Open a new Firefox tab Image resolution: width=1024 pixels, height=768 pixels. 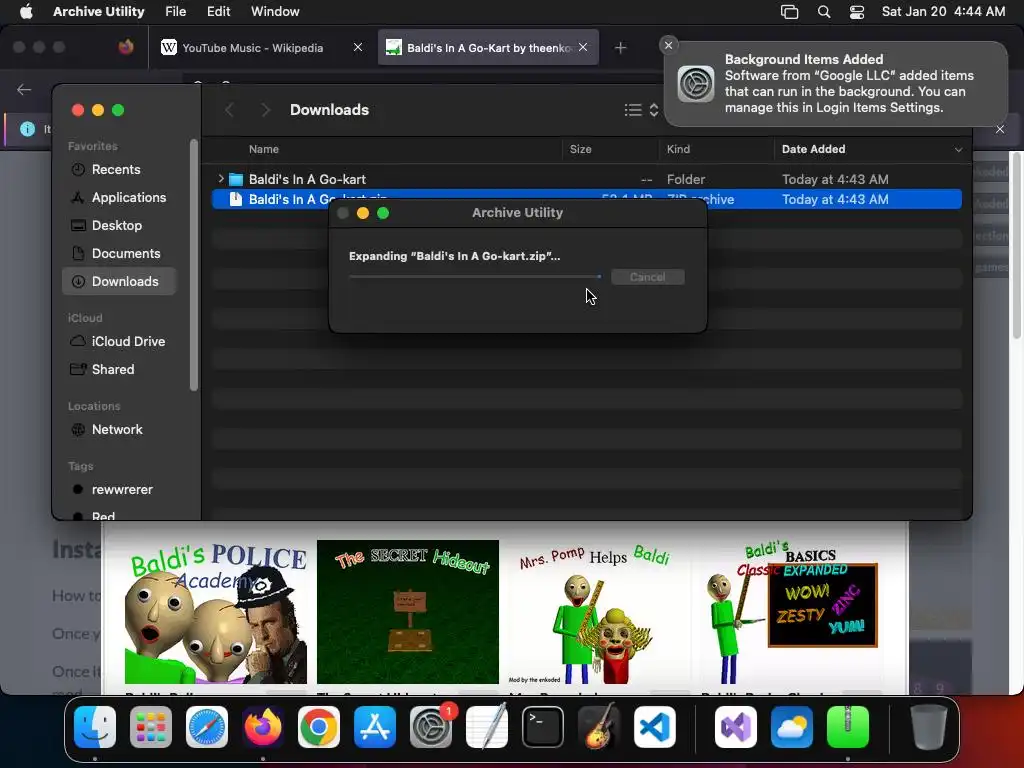click(620, 48)
